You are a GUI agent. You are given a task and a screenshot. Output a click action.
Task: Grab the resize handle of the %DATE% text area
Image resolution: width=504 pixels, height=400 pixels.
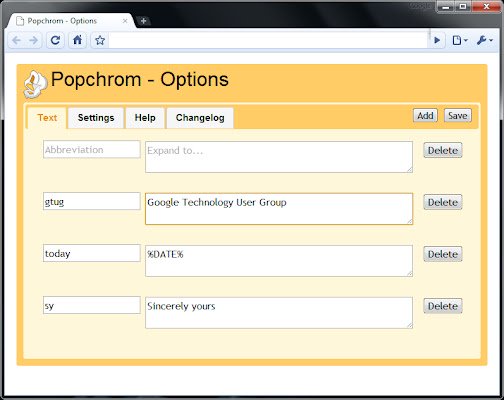[410, 274]
